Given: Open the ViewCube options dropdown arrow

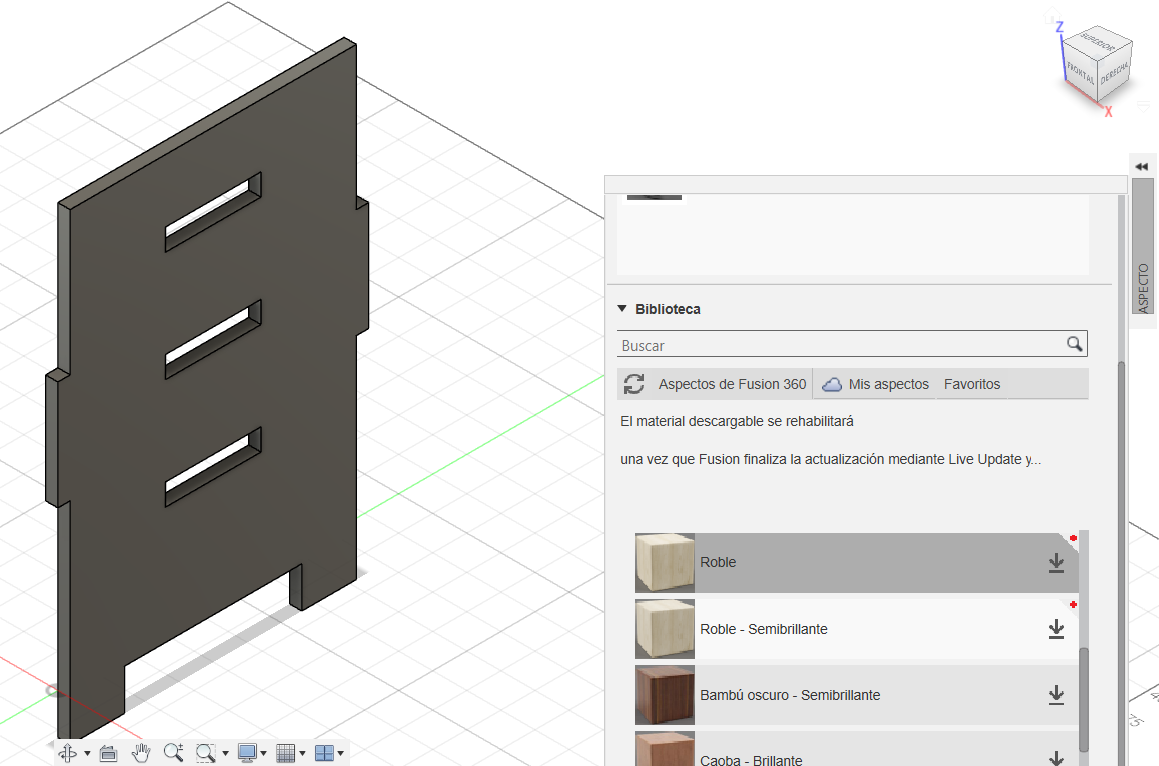Looking at the screenshot, I should 1145,106.
